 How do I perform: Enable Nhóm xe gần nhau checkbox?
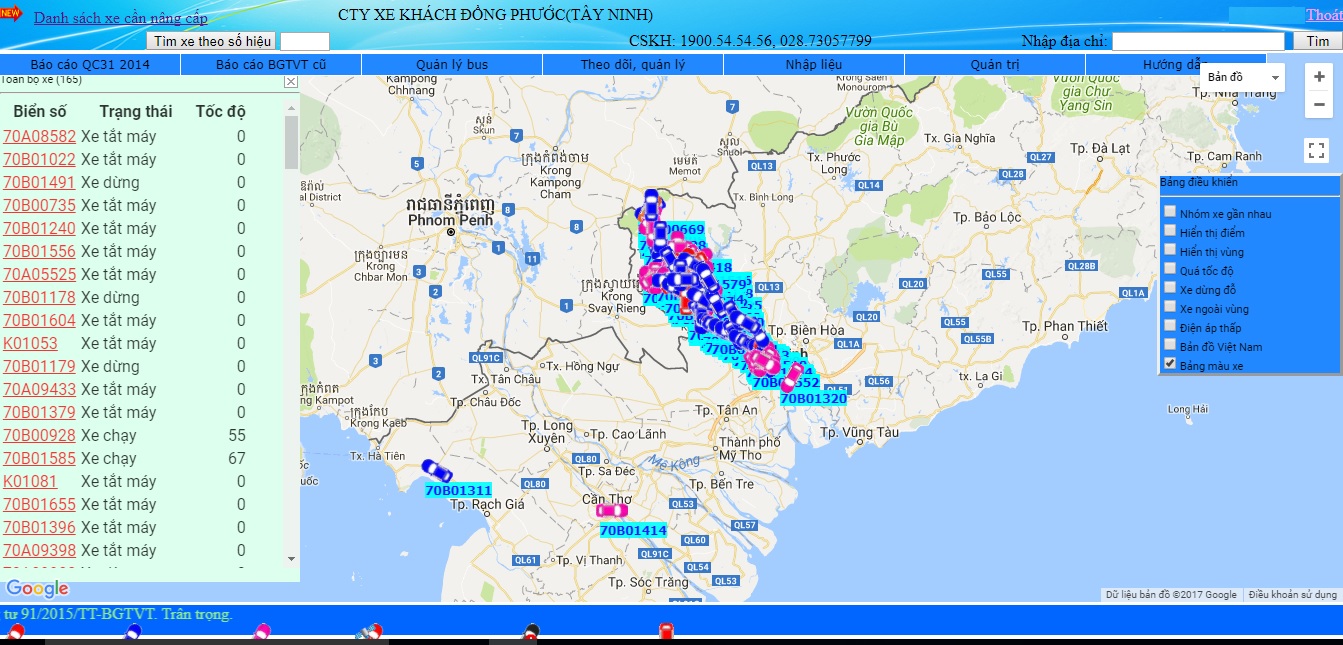[x=1169, y=212]
